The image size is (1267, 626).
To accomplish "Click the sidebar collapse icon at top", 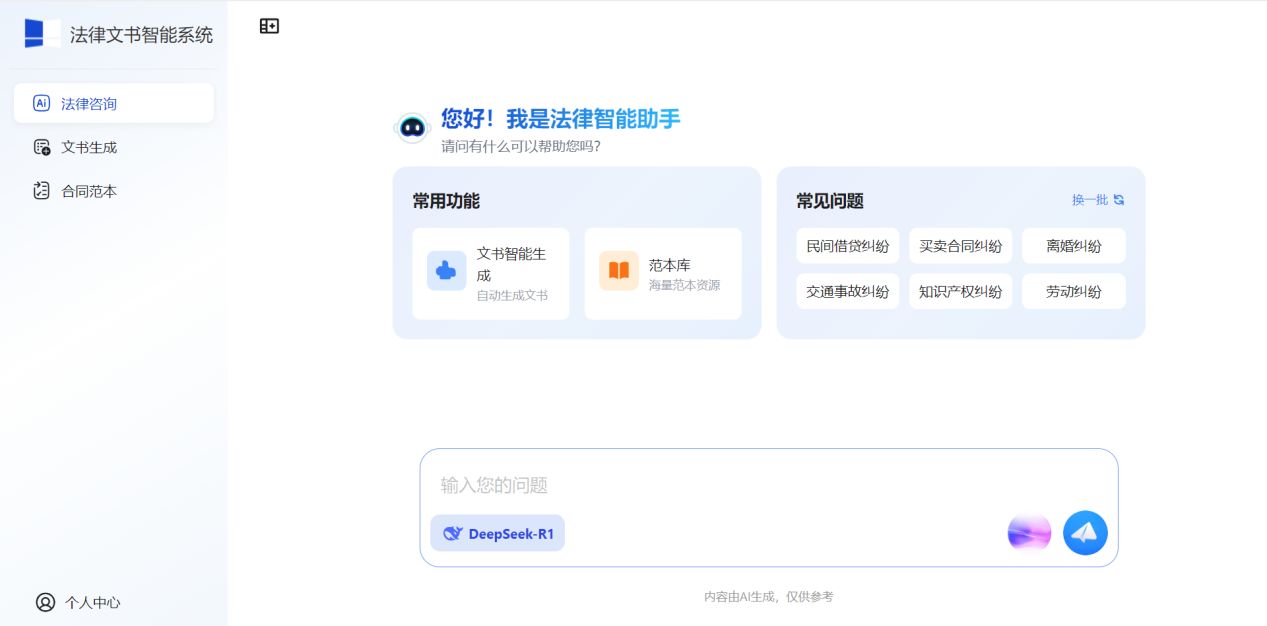I will click(269, 26).
